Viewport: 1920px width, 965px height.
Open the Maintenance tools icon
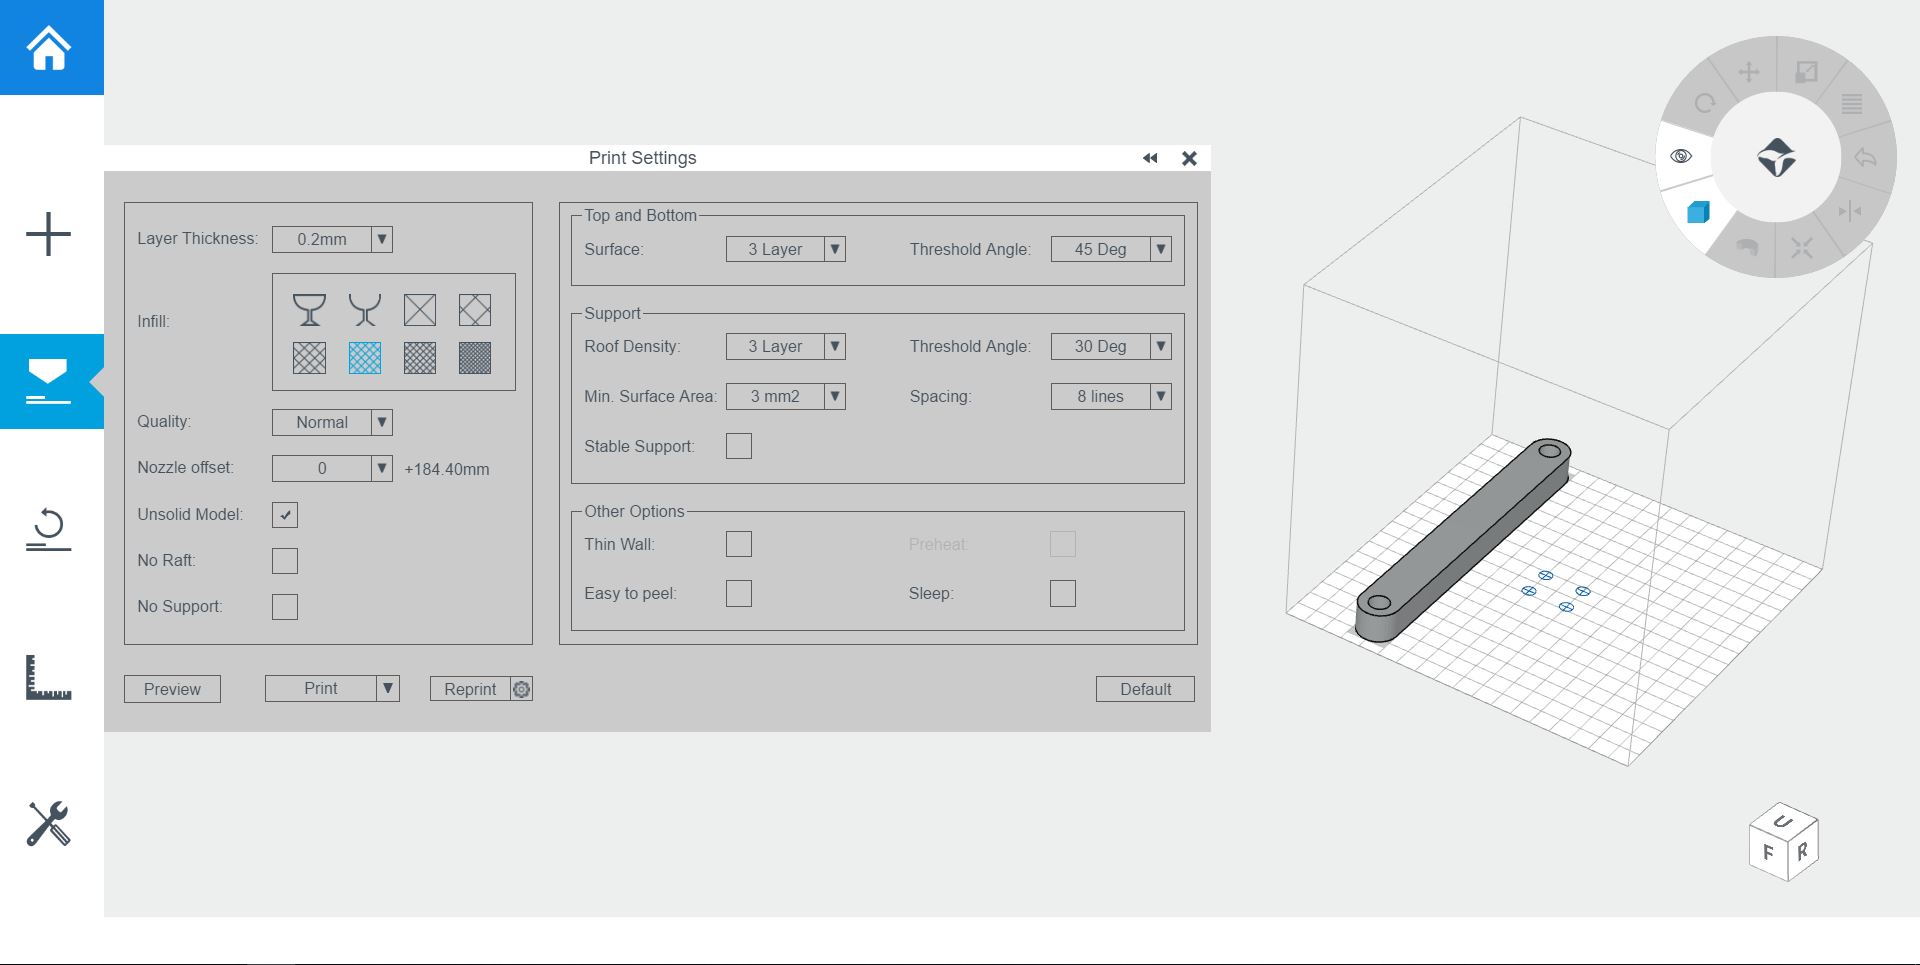click(x=48, y=824)
